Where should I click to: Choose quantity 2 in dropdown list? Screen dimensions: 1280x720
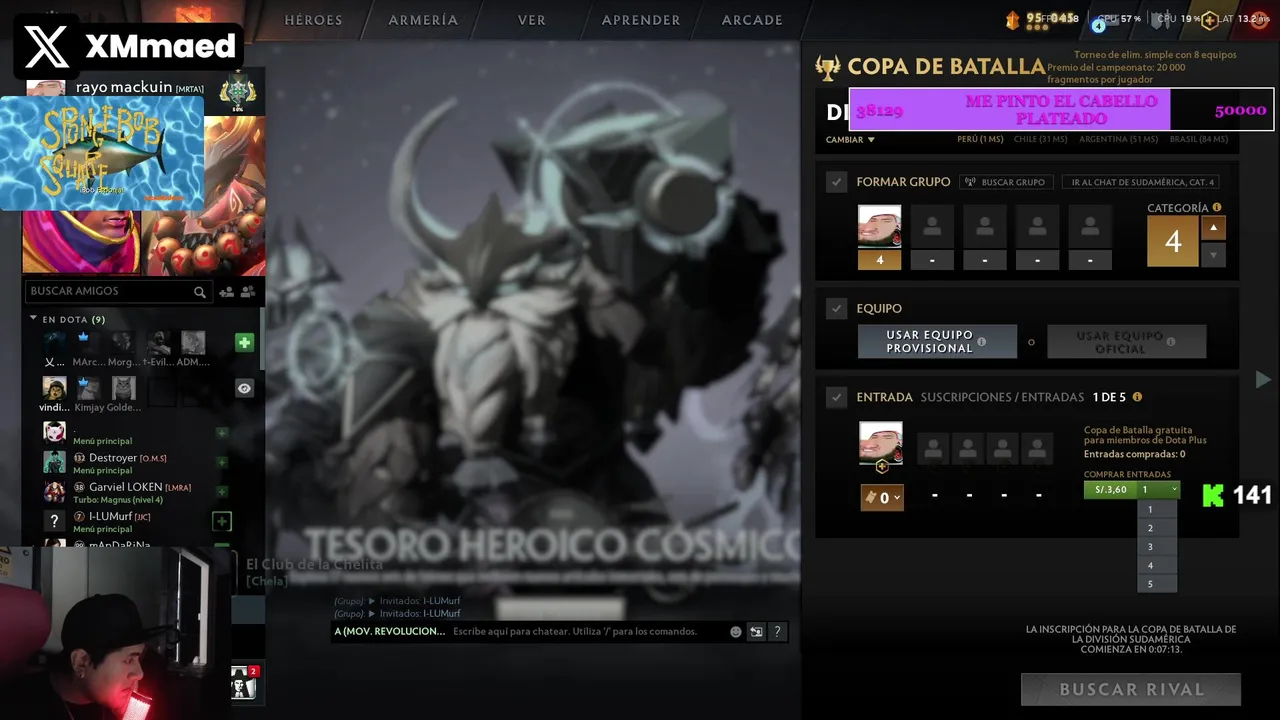pos(1156,528)
